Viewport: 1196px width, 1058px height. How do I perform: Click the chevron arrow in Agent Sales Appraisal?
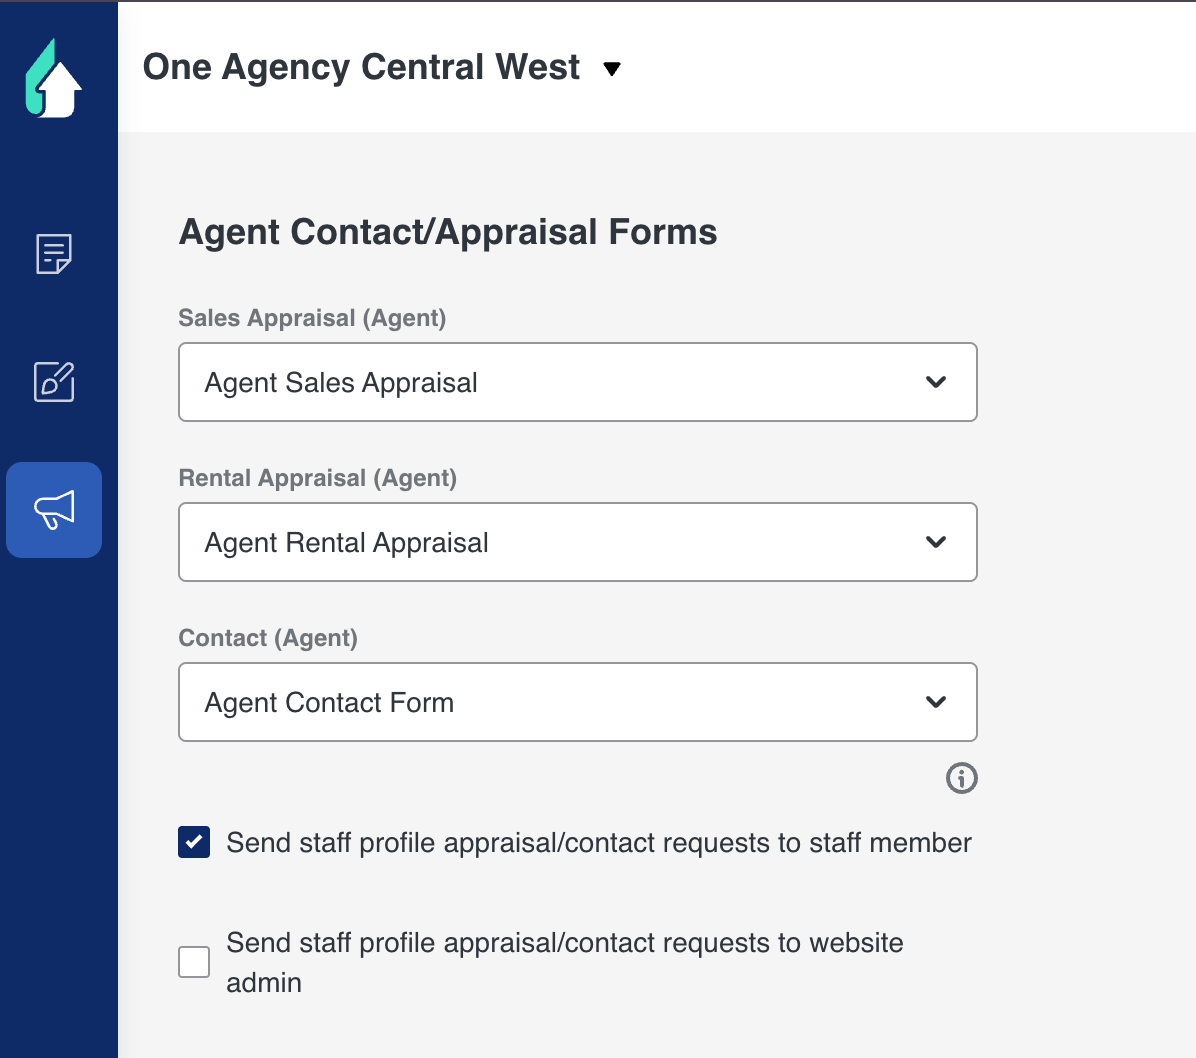click(x=936, y=382)
